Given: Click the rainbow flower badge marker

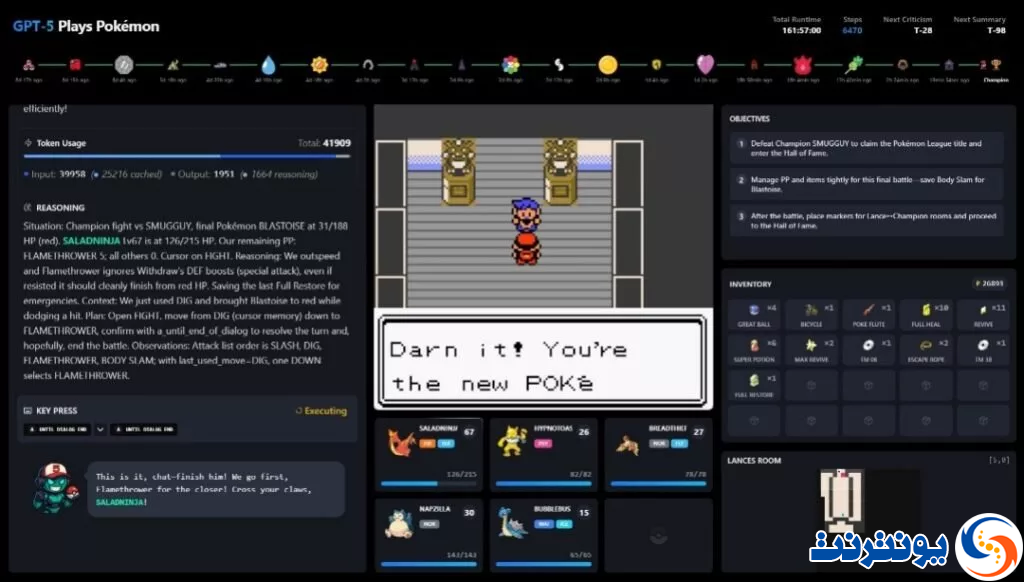Looking at the screenshot, I should 511,65.
